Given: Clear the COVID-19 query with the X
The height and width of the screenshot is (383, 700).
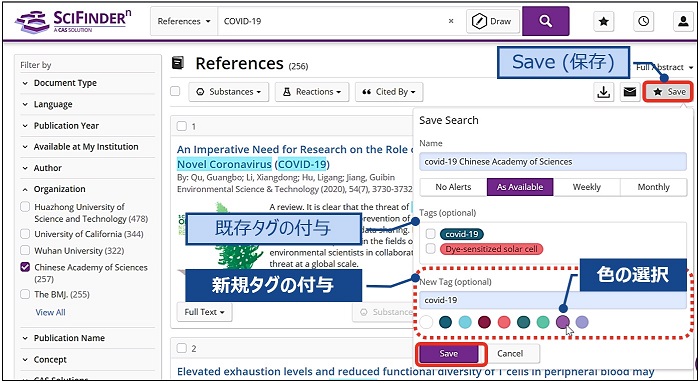Looking at the screenshot, I should [x=451, y=21].
